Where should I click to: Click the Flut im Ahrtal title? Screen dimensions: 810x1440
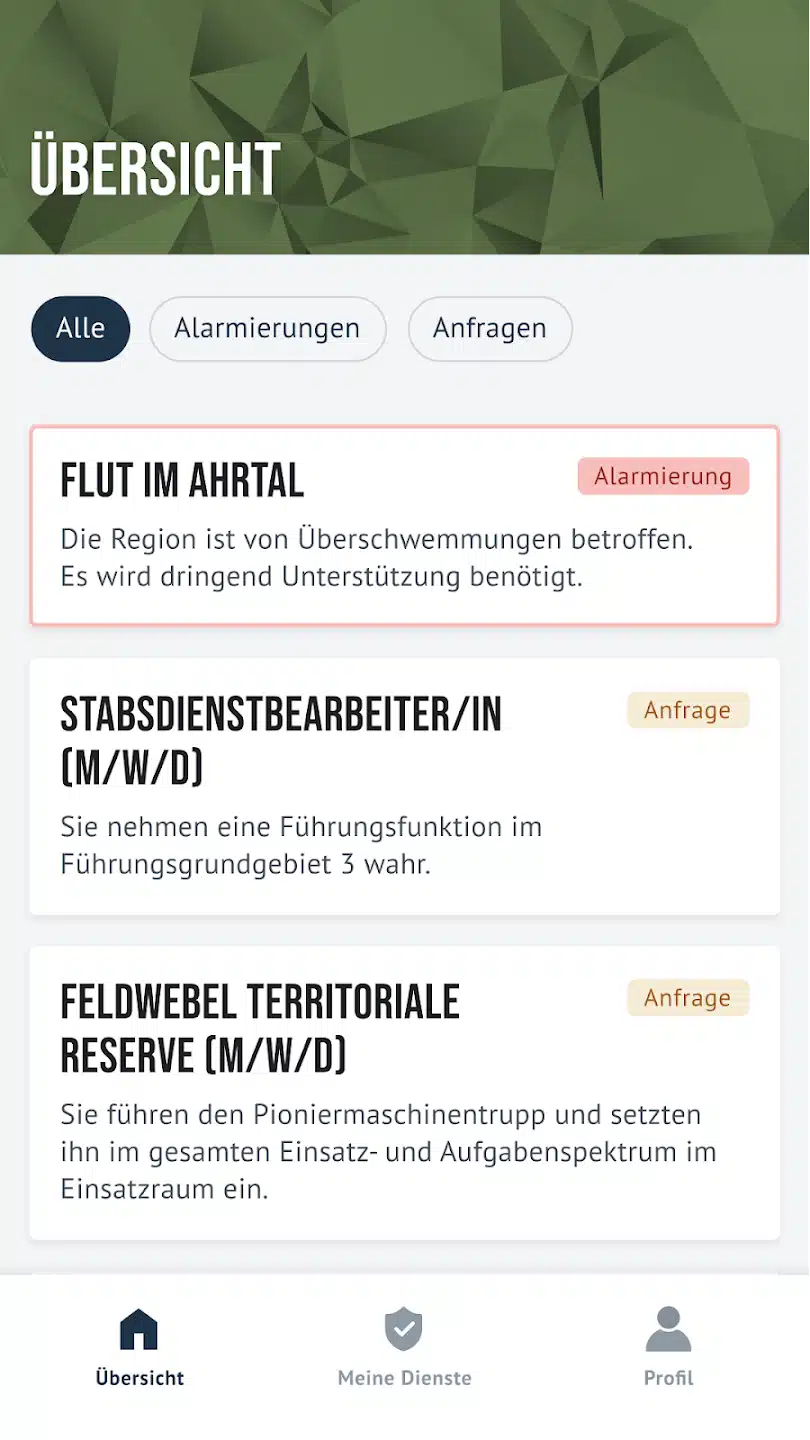pos(182,482)
